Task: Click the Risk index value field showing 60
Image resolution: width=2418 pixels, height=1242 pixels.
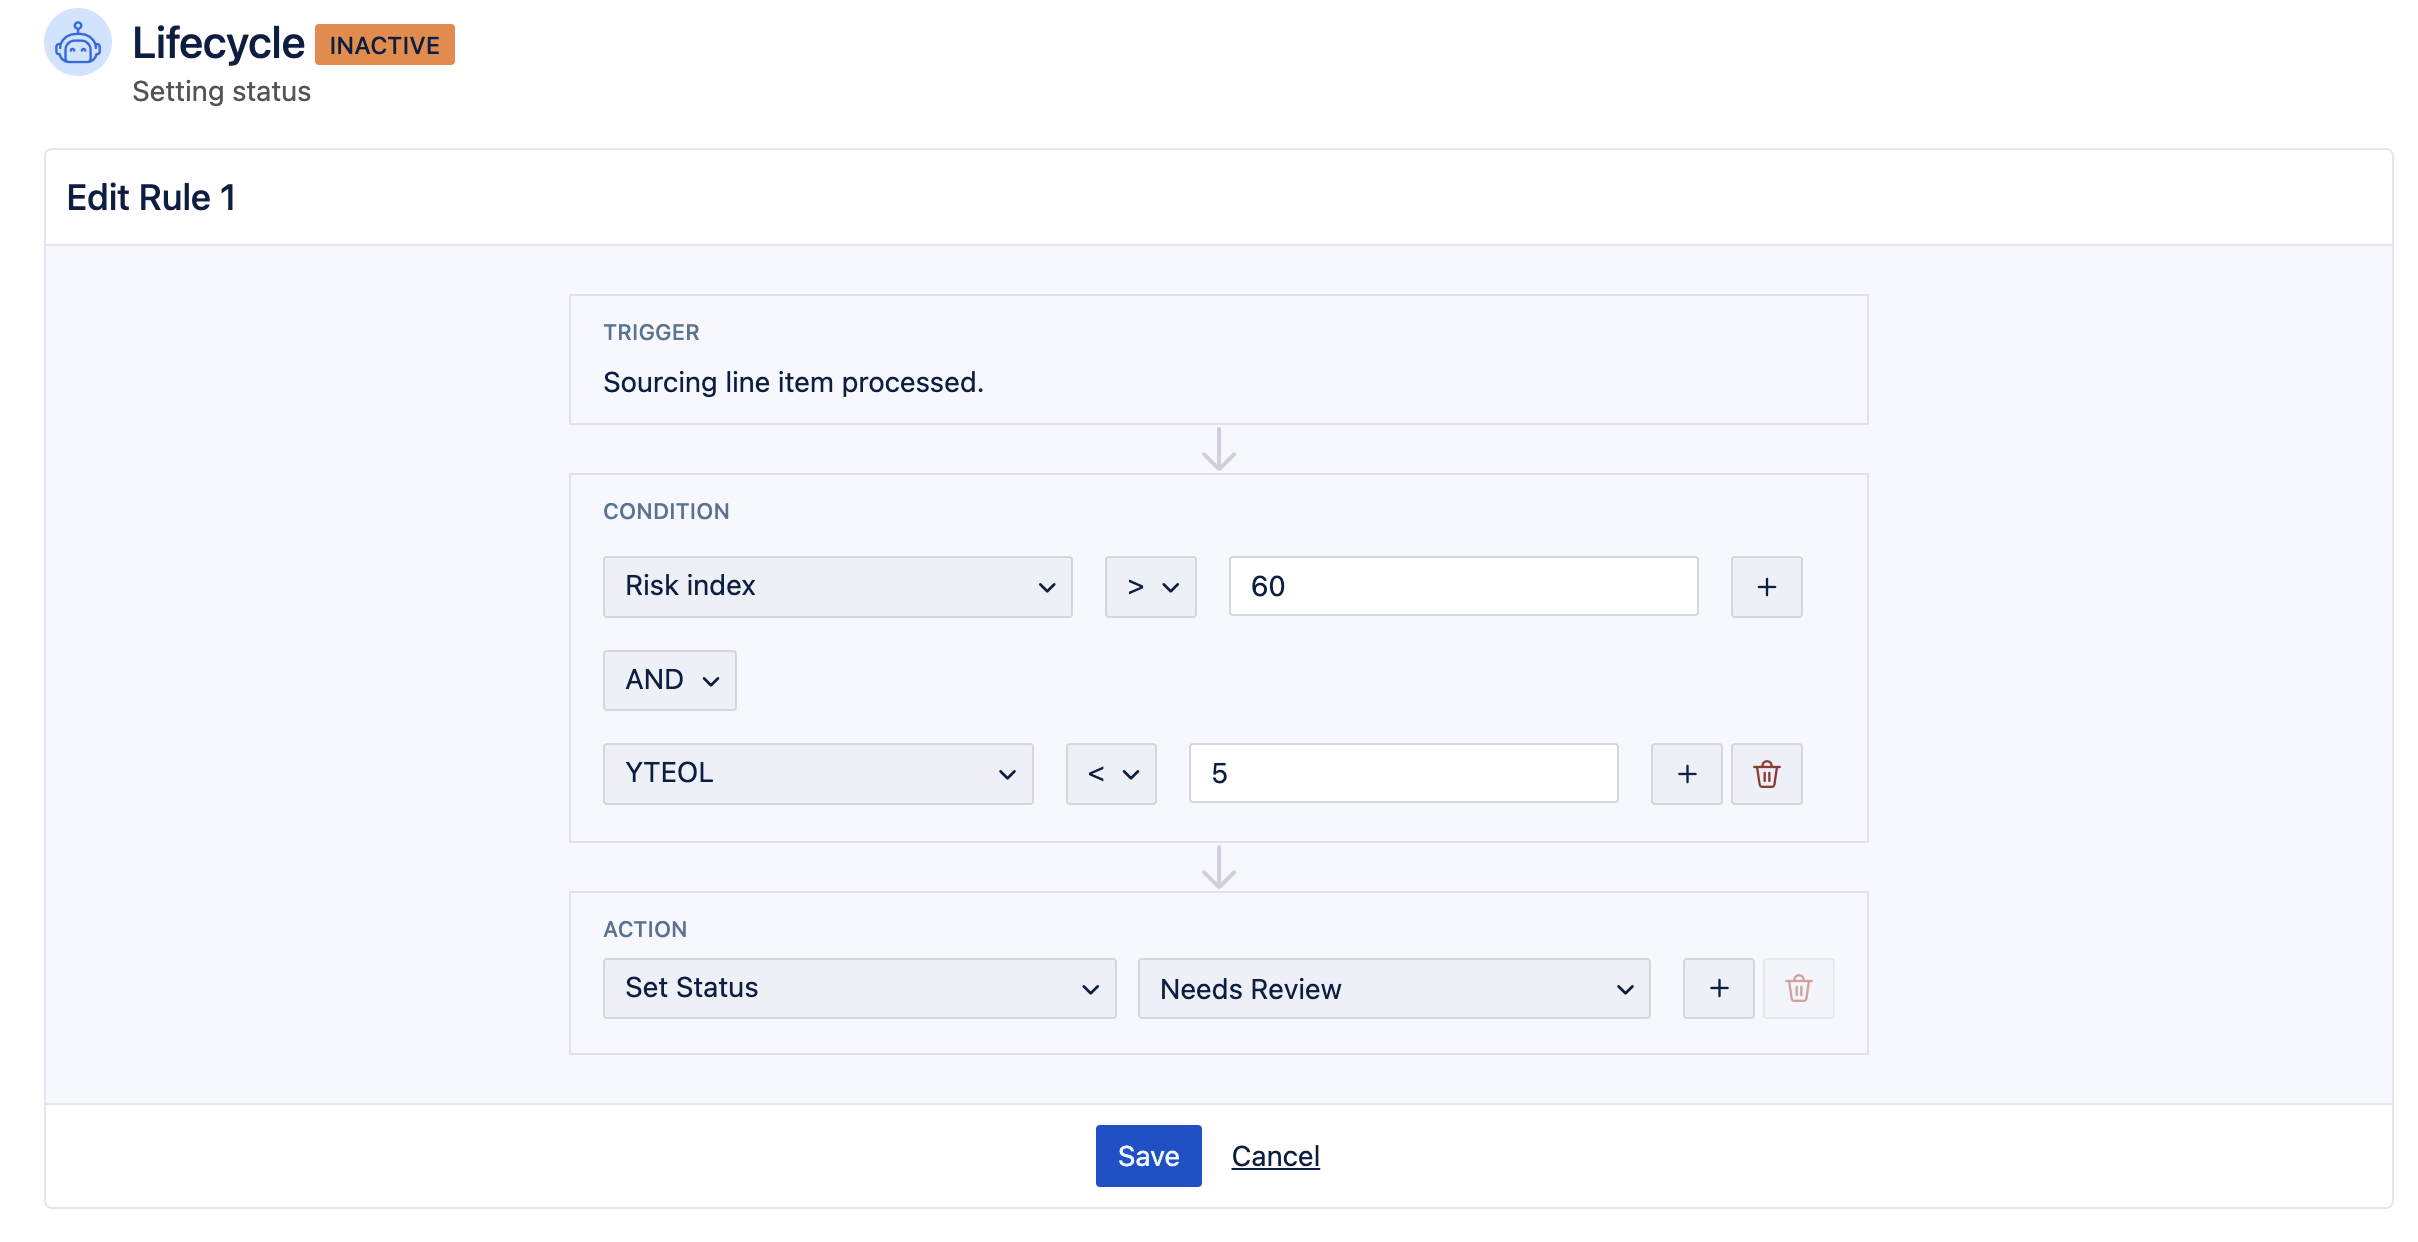Action: click(1462, 587)
